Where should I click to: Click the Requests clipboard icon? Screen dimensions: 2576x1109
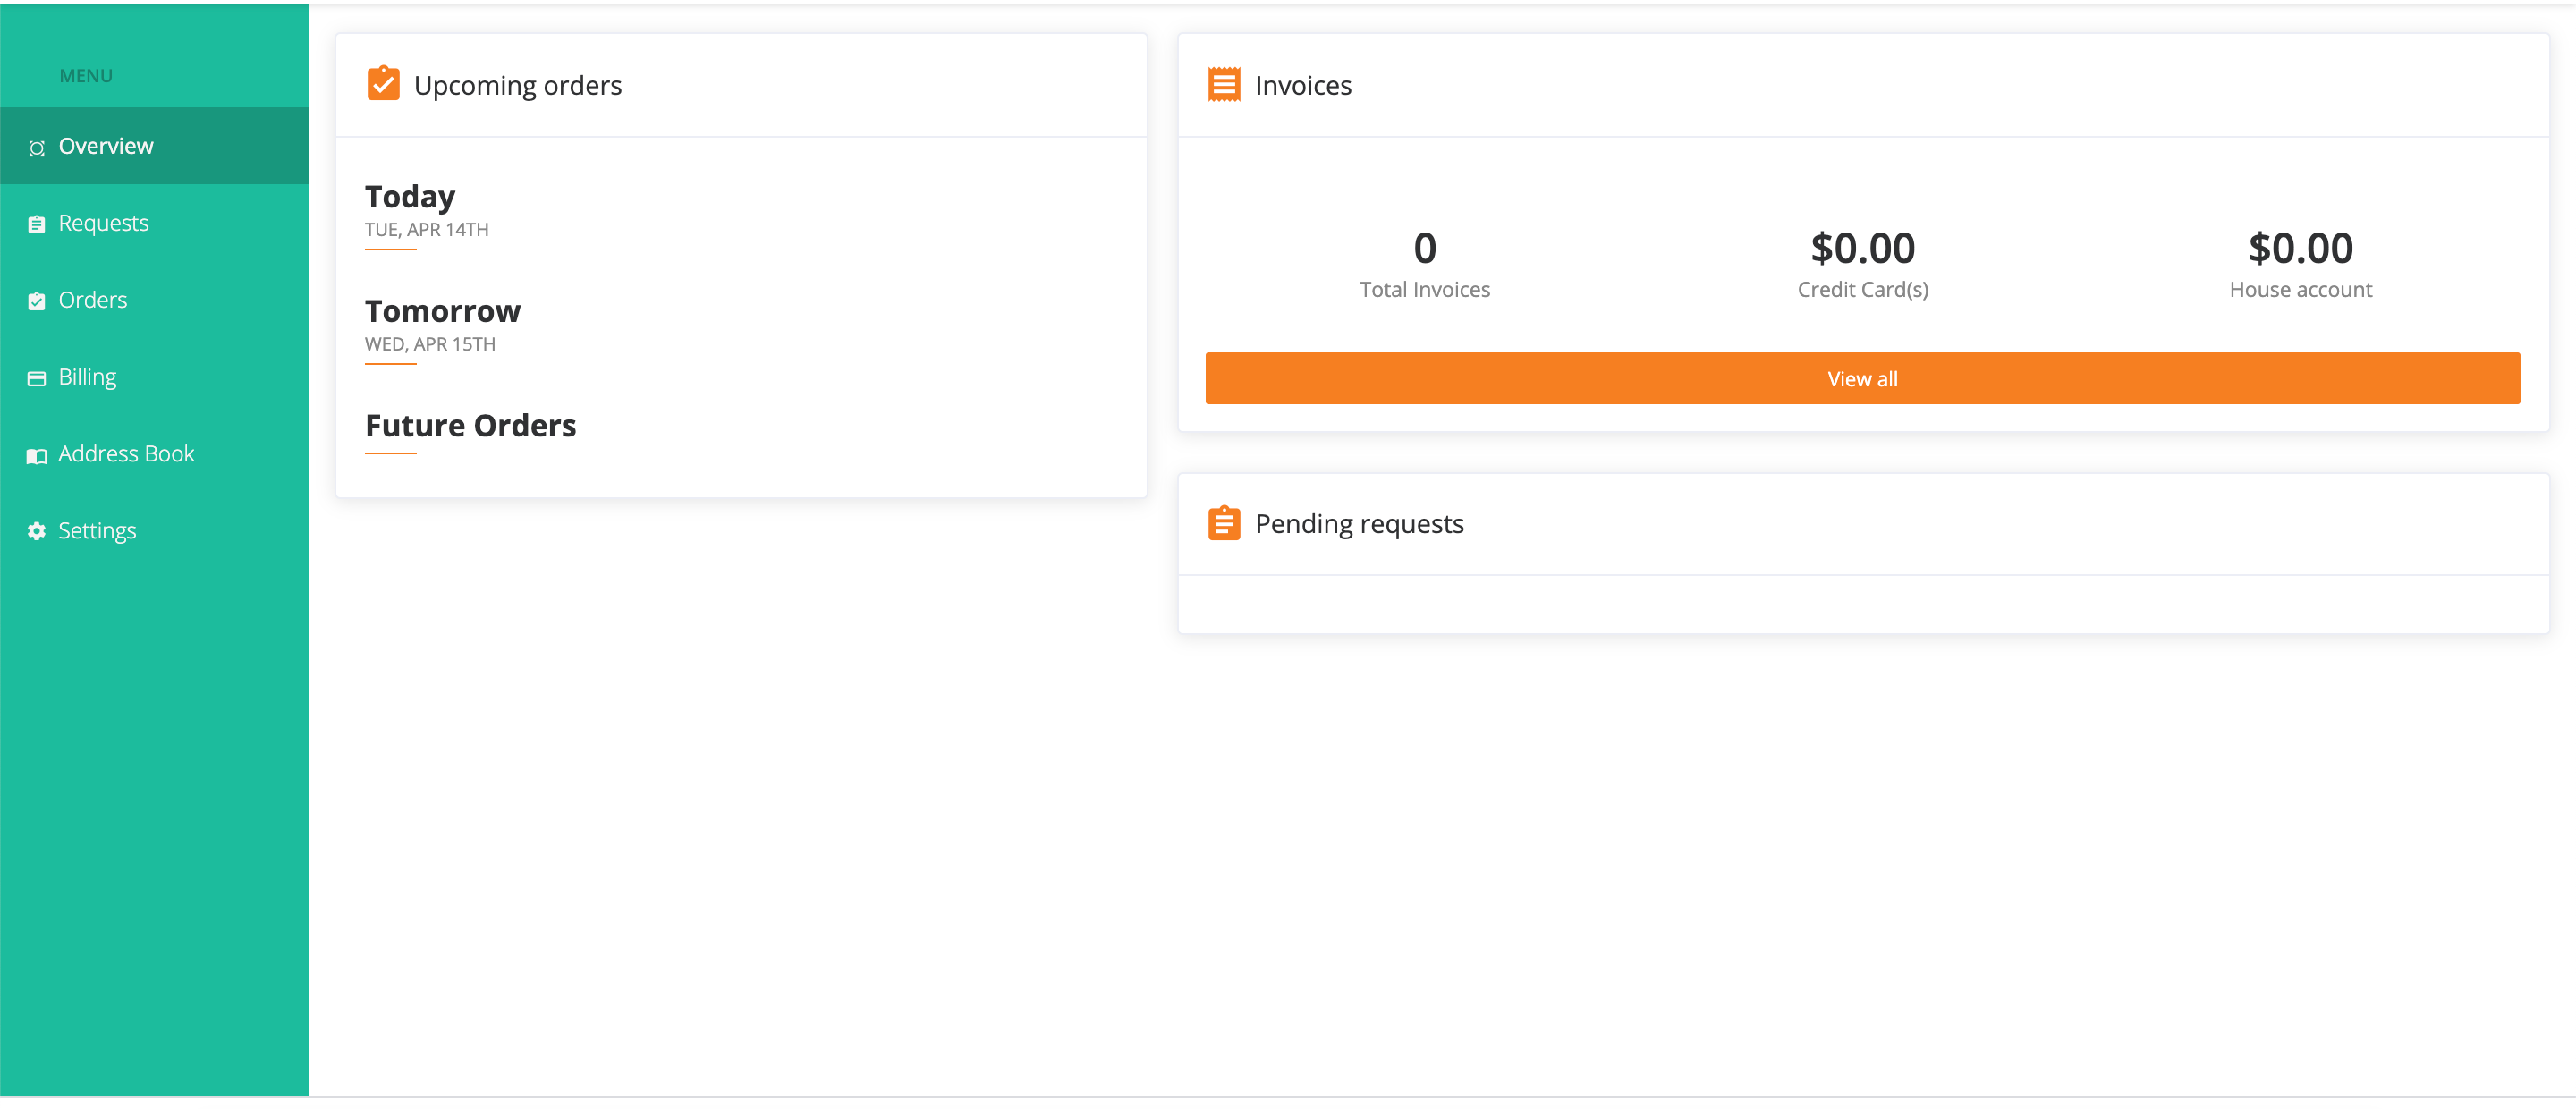click(x=37, y=224)
